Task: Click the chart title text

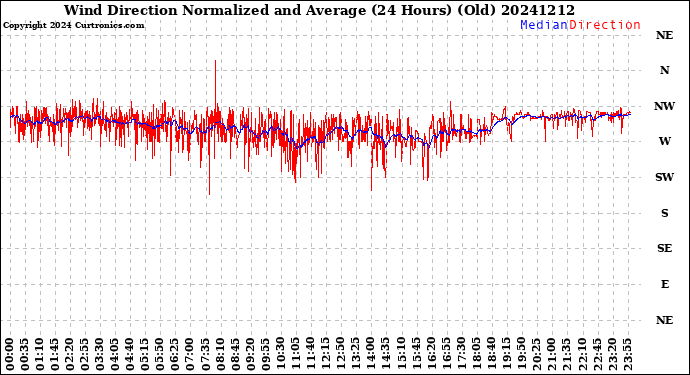Action: [x=319, y=10]
